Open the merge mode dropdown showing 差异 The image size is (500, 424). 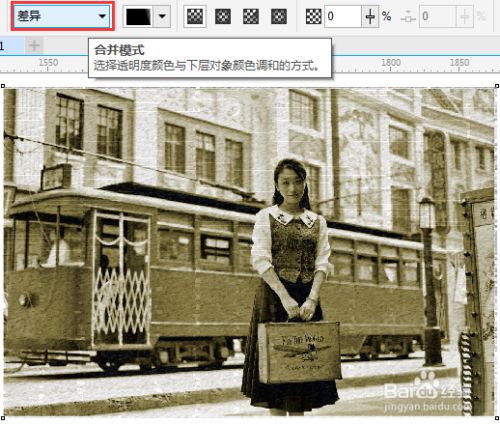pyautogui.click(x=62, y=16)
